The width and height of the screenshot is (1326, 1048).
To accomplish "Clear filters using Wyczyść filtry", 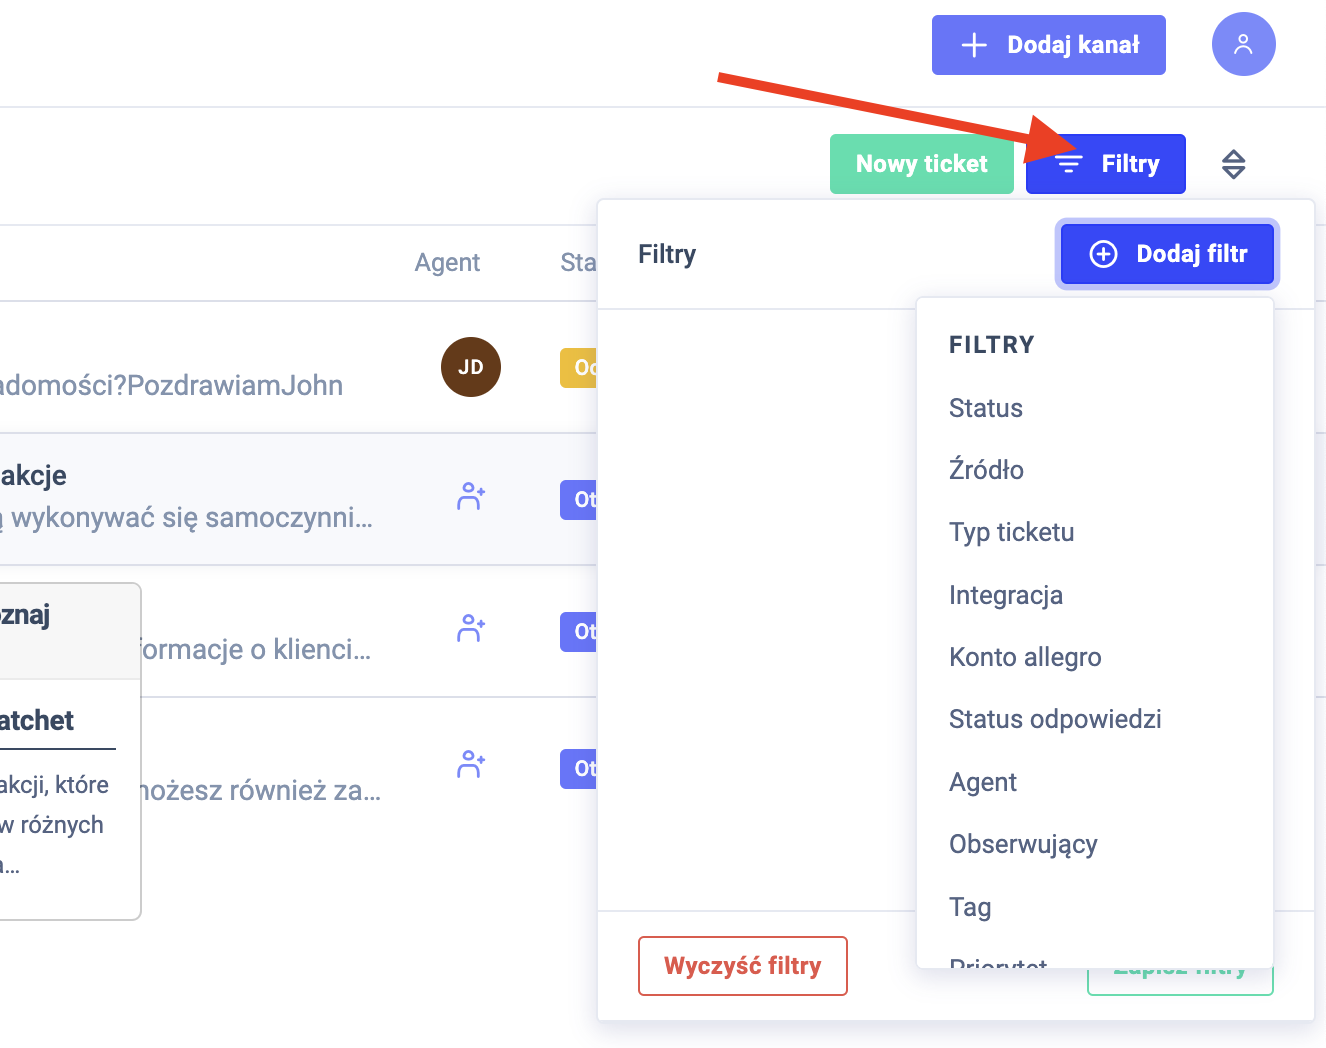I will pos(742,966).
